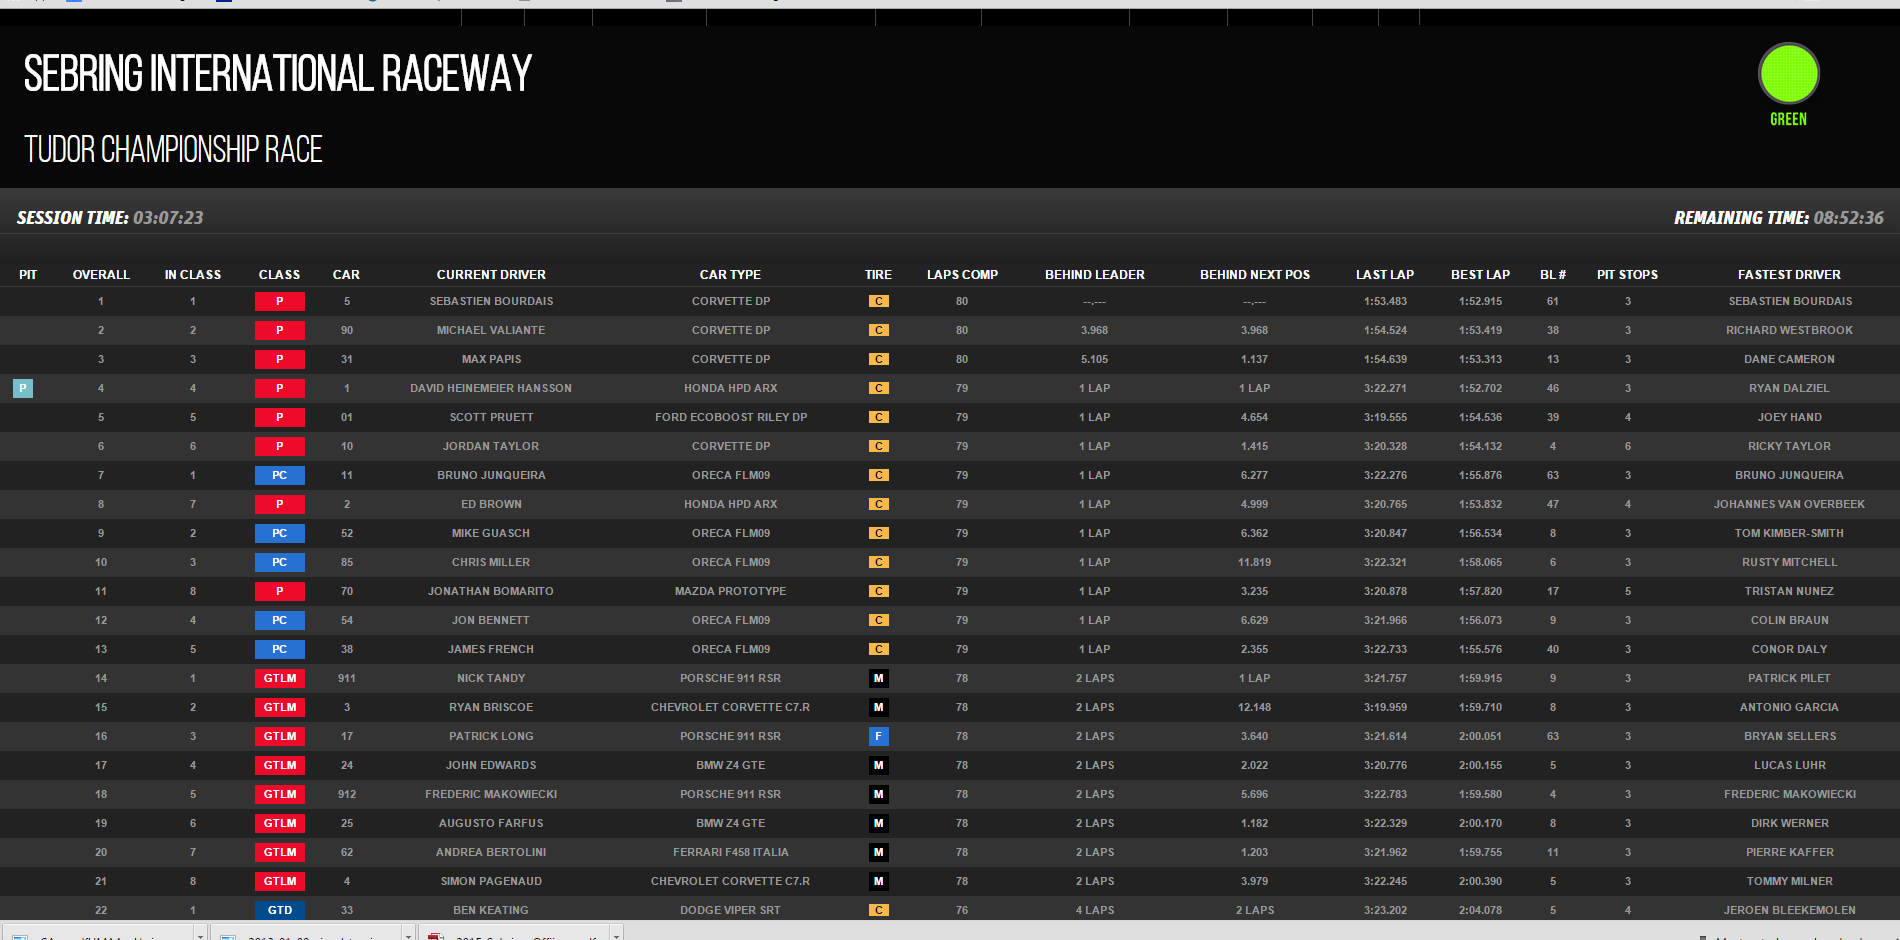
Task: Click Ben Keating's GTD class badge
Action: 279,910
